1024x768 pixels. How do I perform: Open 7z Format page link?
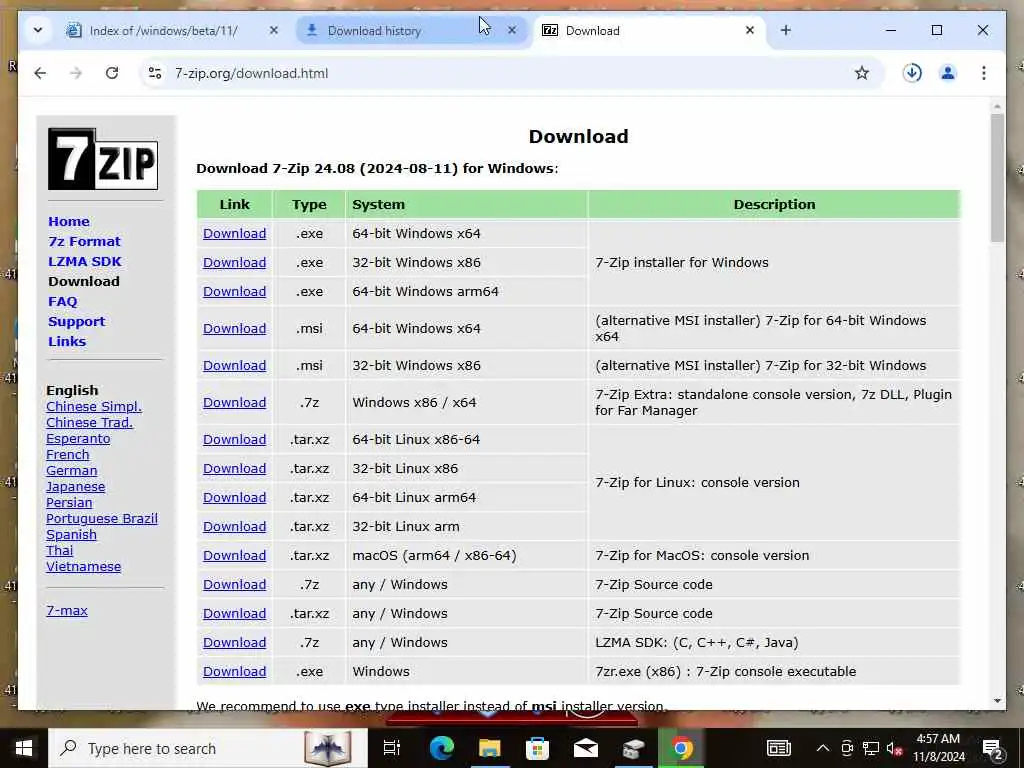[84, 242]
